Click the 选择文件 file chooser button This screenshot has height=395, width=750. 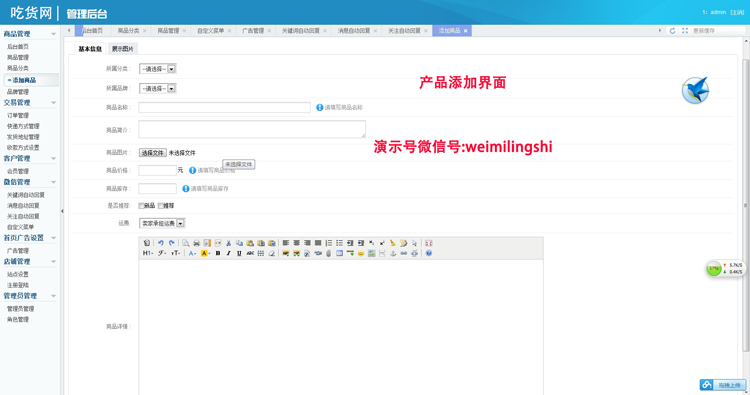(x=153, y=153)
